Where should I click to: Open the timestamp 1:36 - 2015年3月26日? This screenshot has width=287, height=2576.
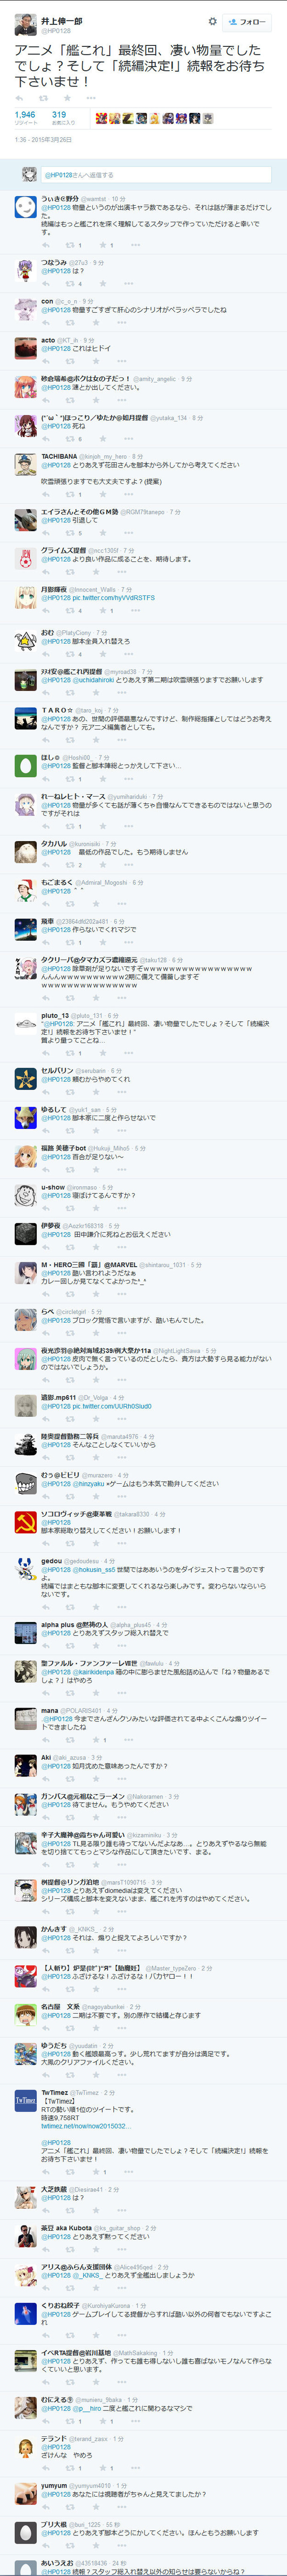click(43, 140)
